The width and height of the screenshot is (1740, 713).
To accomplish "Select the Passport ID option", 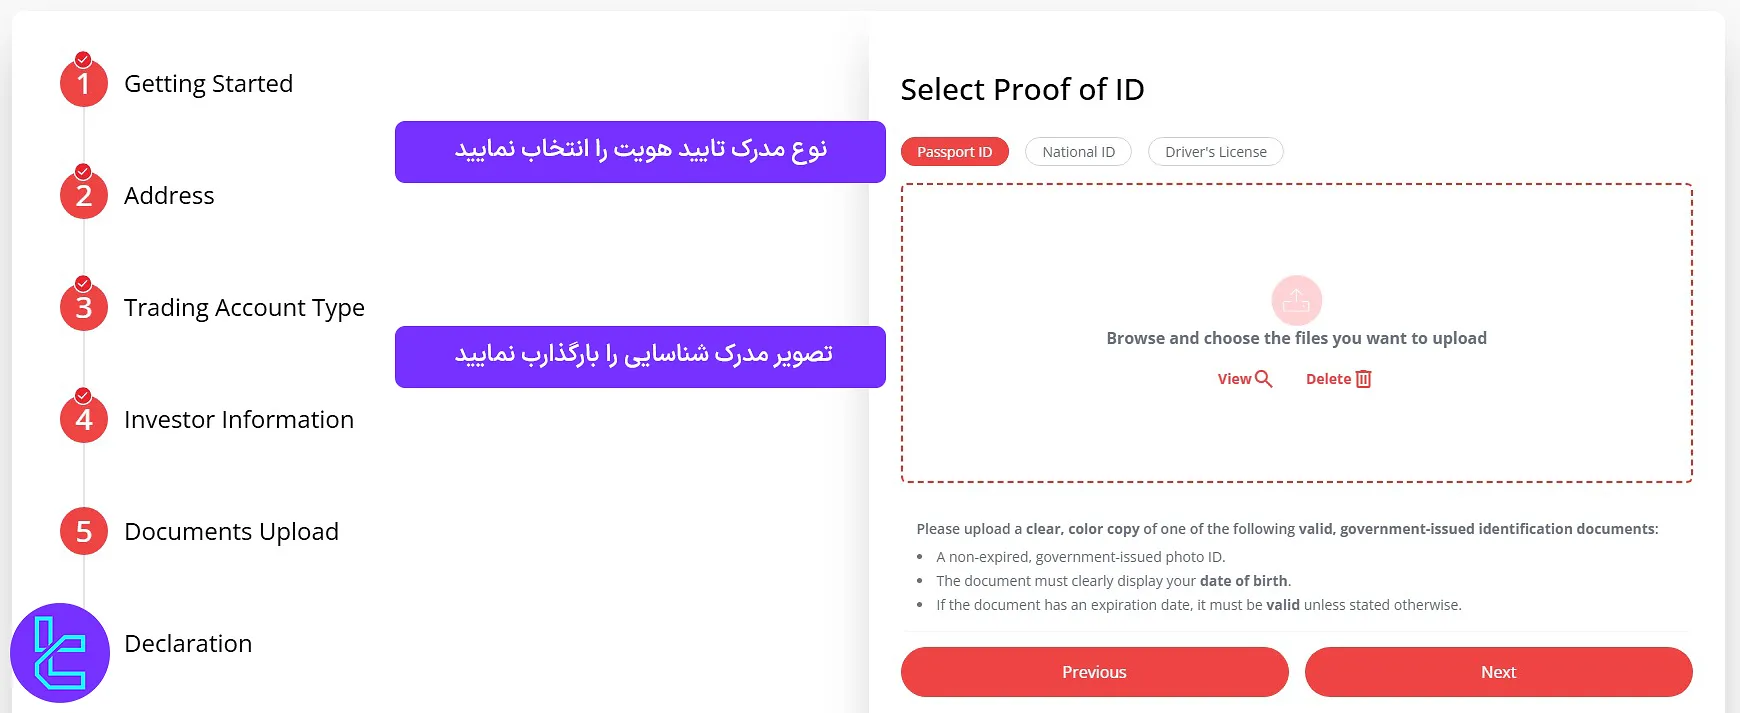I will 954,151.
